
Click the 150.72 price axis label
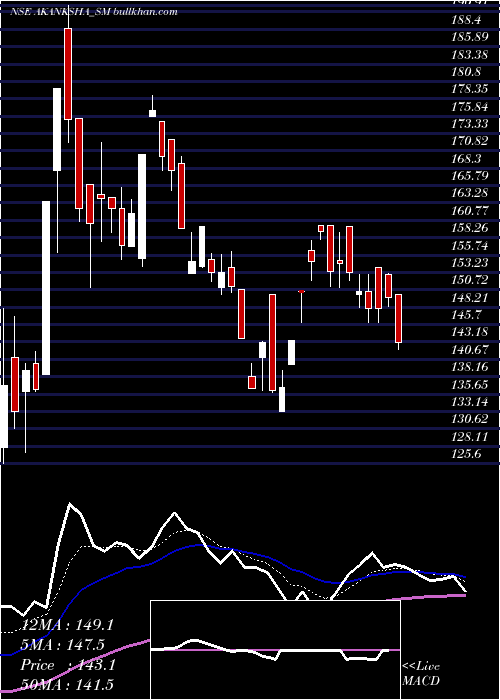(x=469, y=282)
